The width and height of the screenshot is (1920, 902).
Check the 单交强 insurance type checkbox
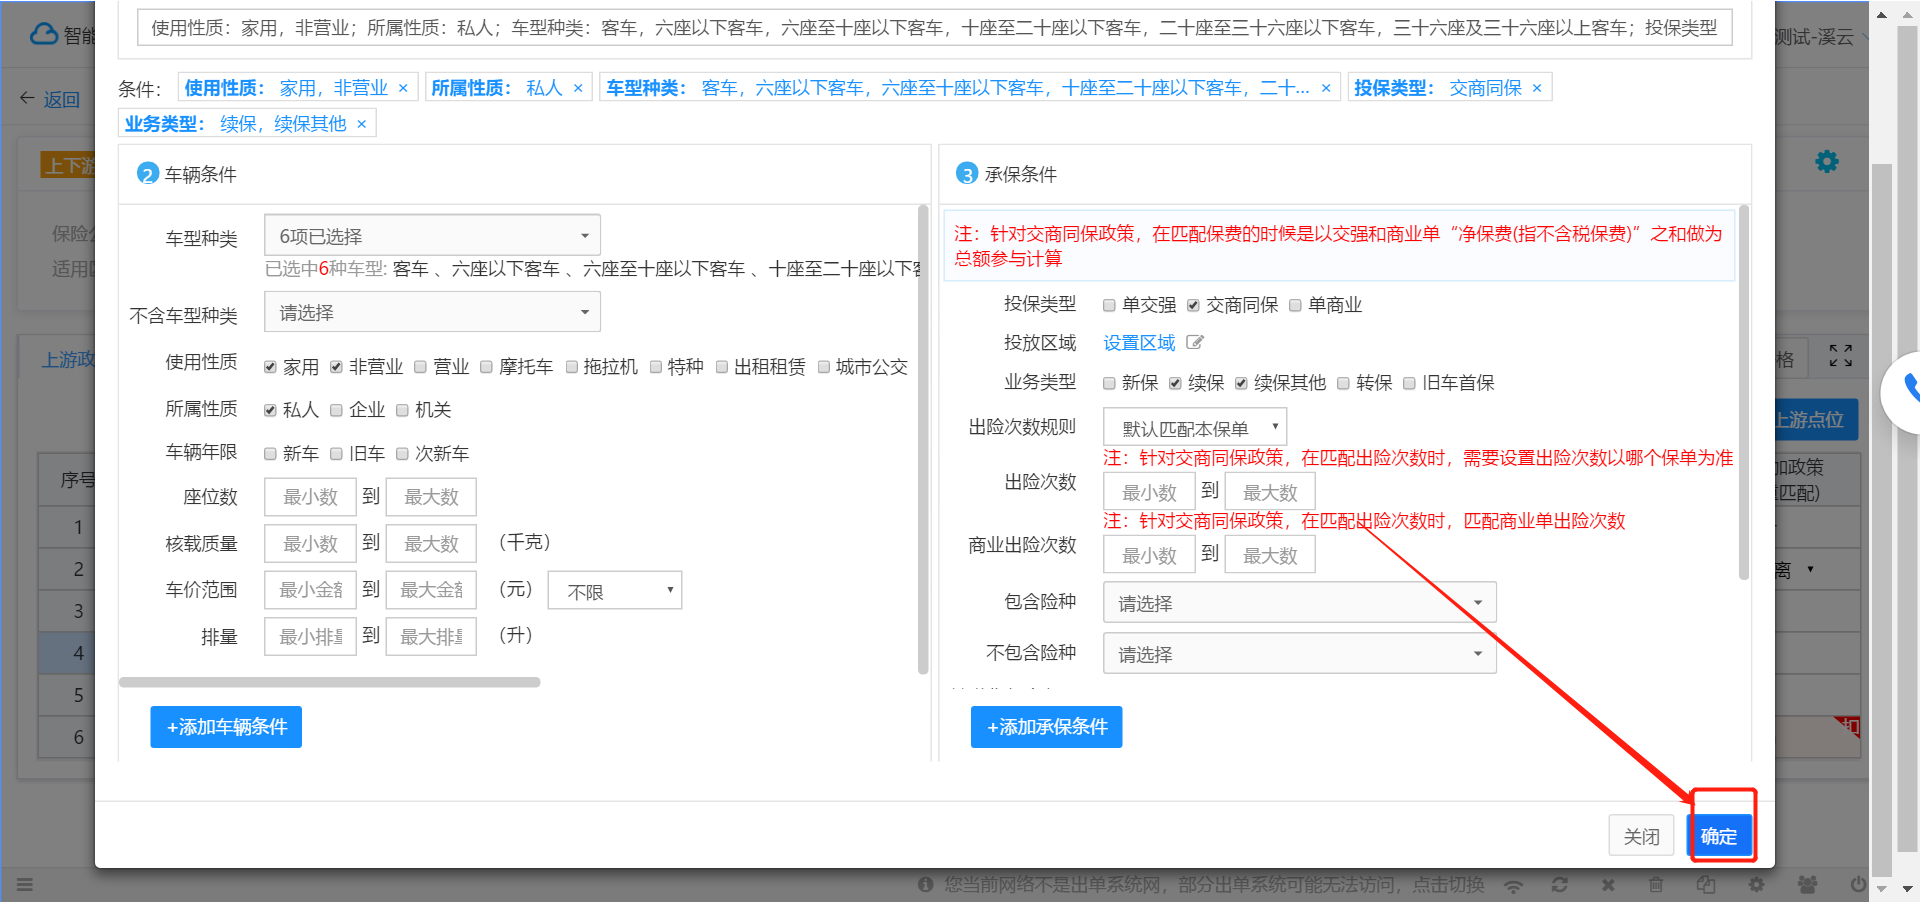click(x=1109, y=305)
